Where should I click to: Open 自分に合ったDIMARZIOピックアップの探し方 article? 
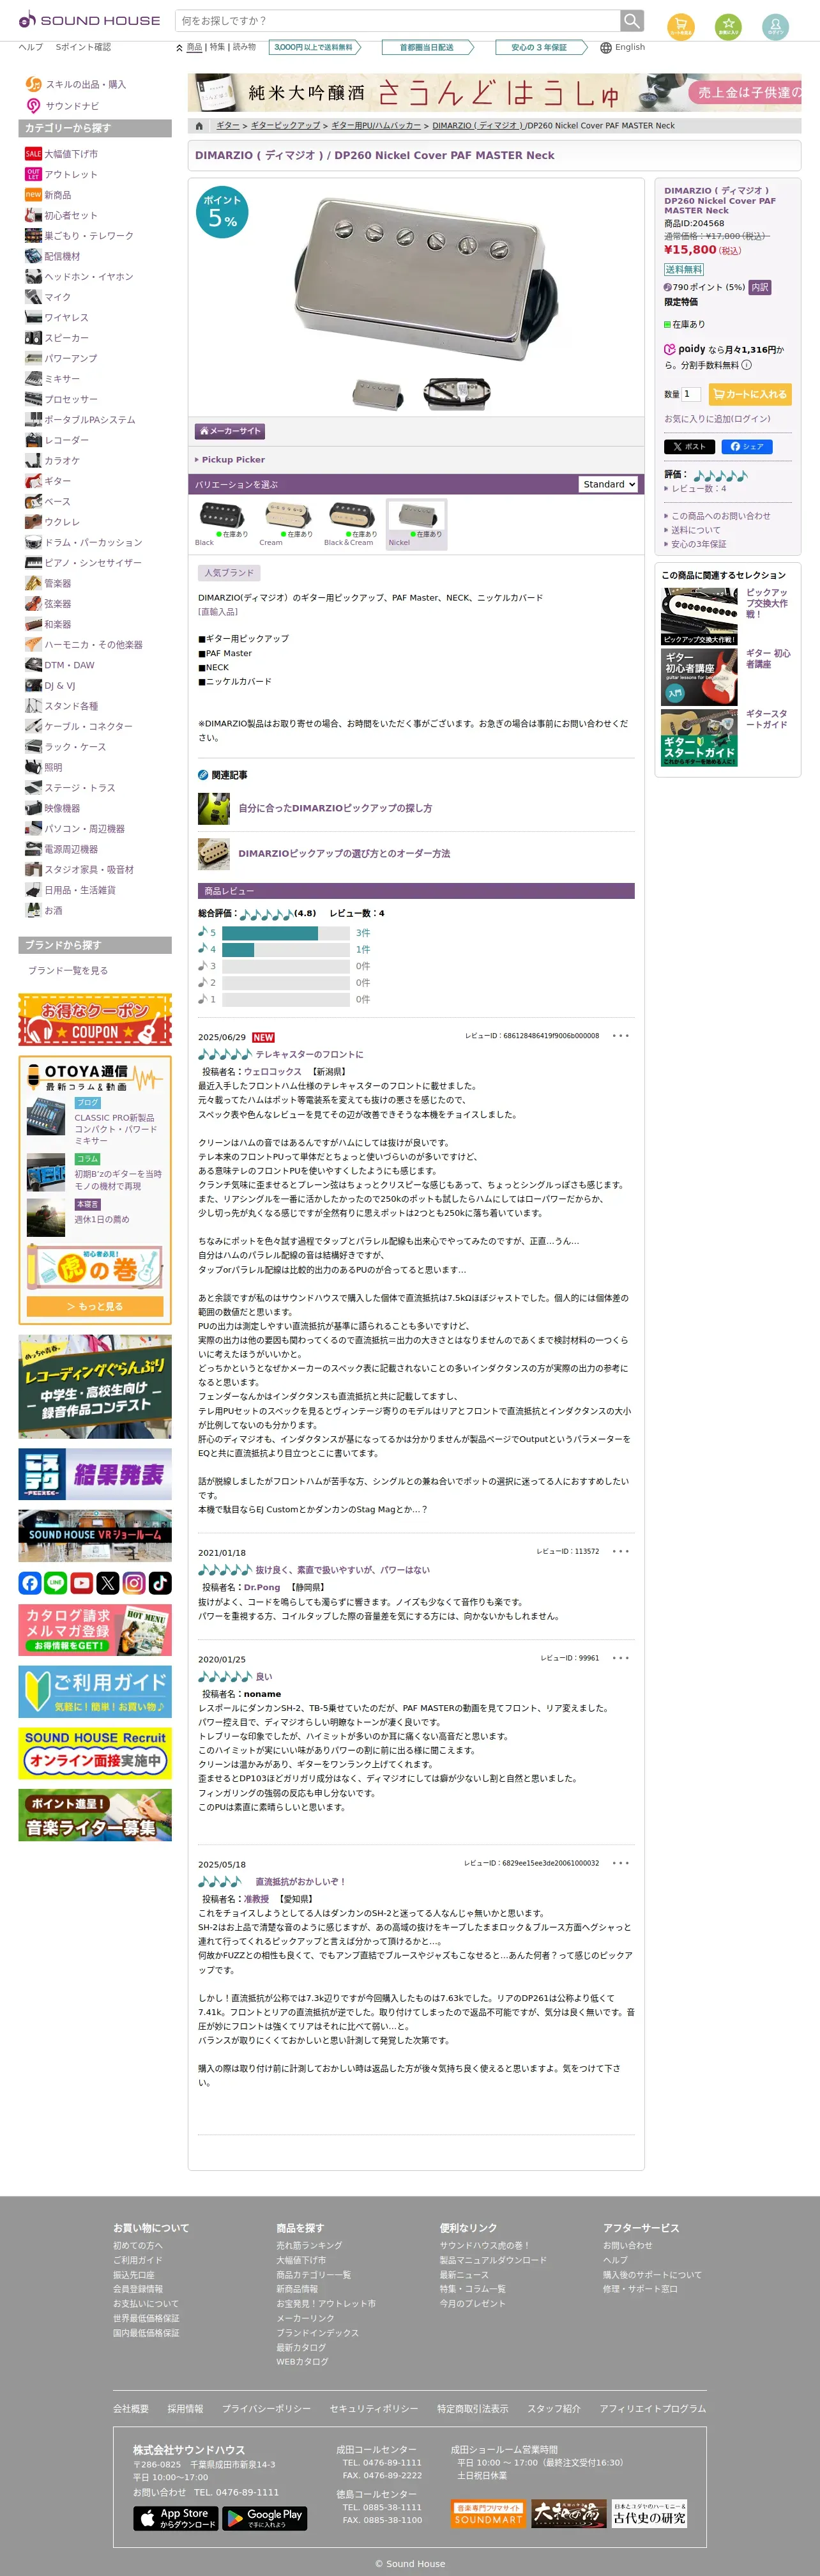pos(335,808)
